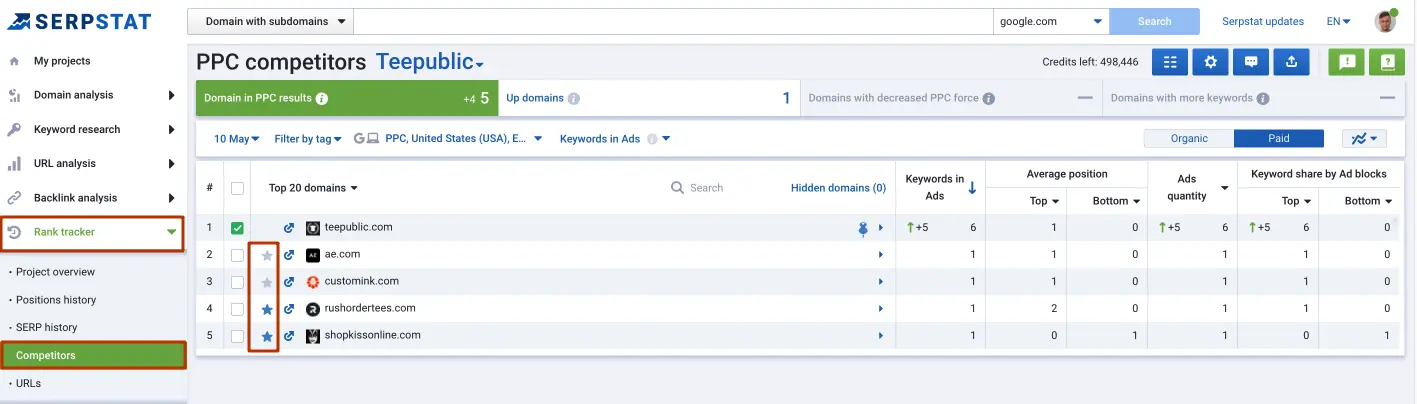Check the customink.com row checkbox
The width and height of the screenshot is (1417, 404).
[237, 282]
